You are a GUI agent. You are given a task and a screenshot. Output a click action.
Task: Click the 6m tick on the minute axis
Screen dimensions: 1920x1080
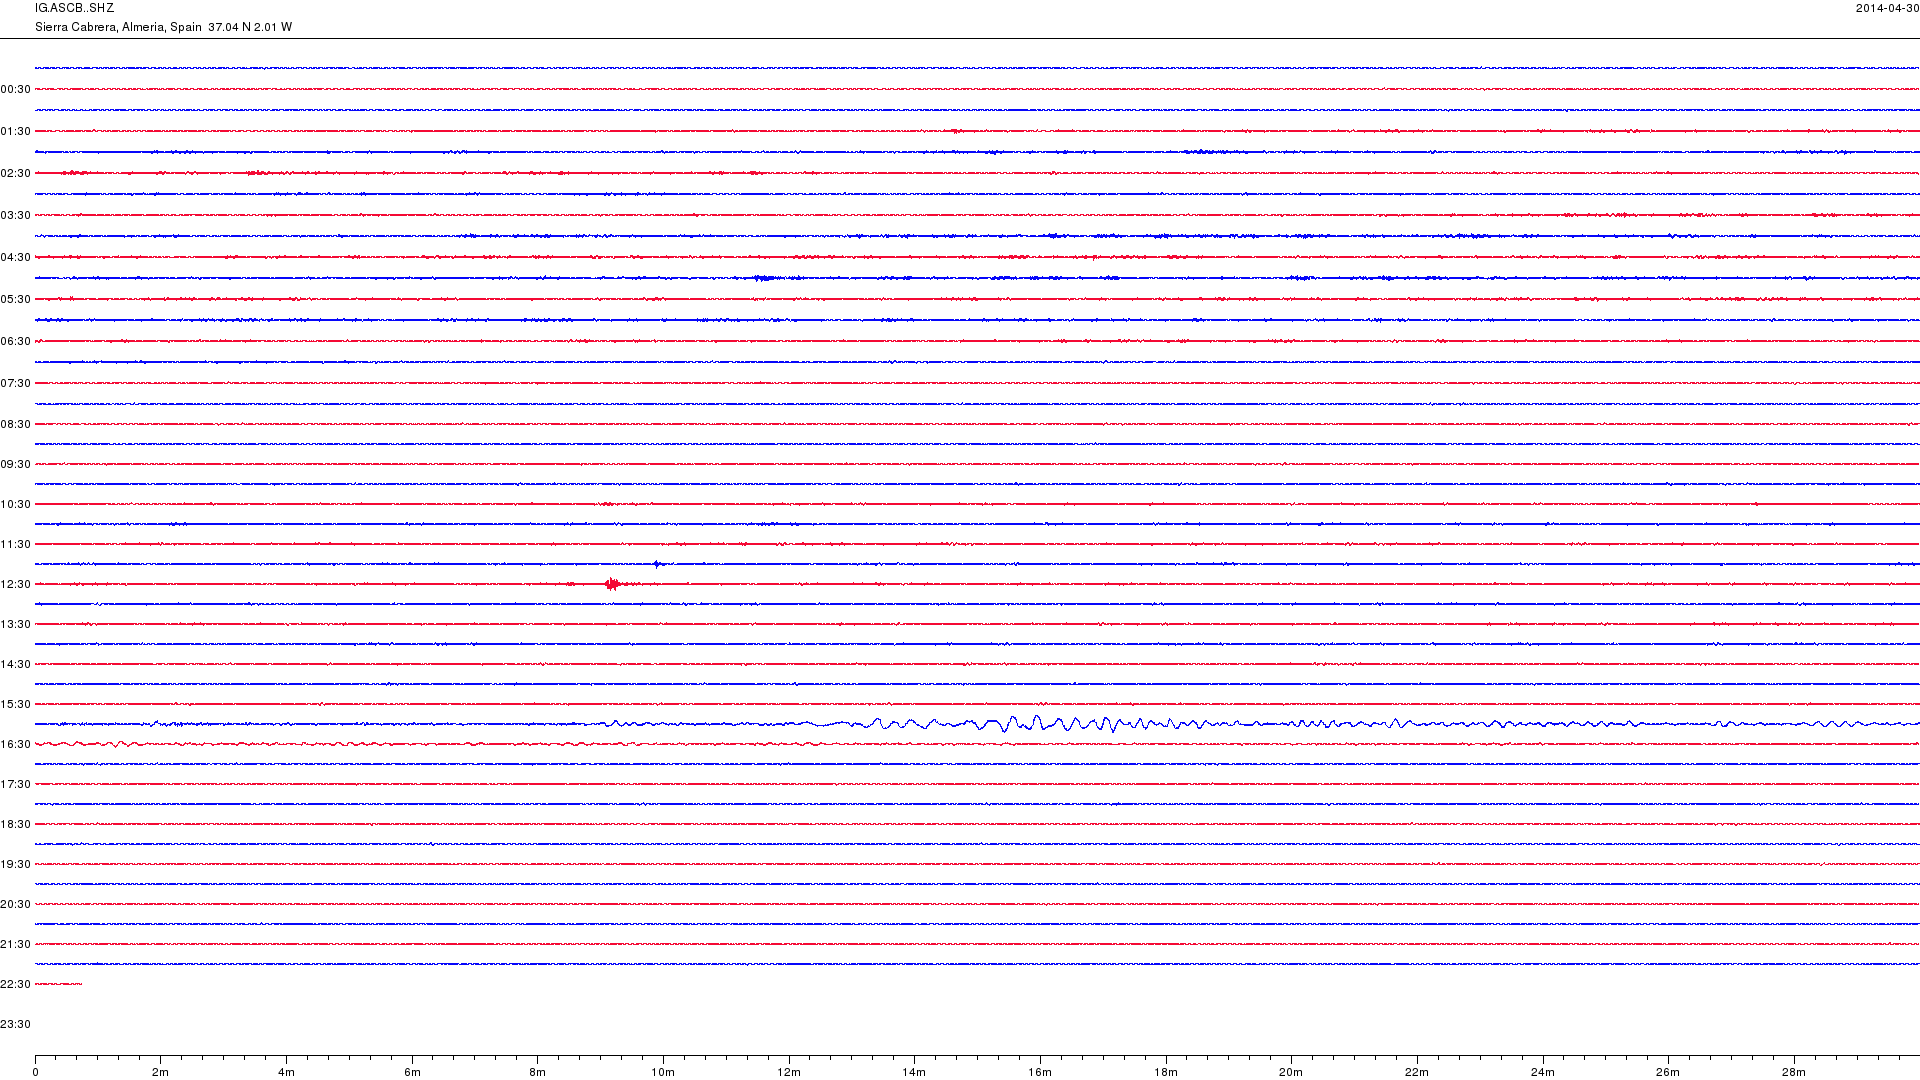click(x=412, y=1072)
